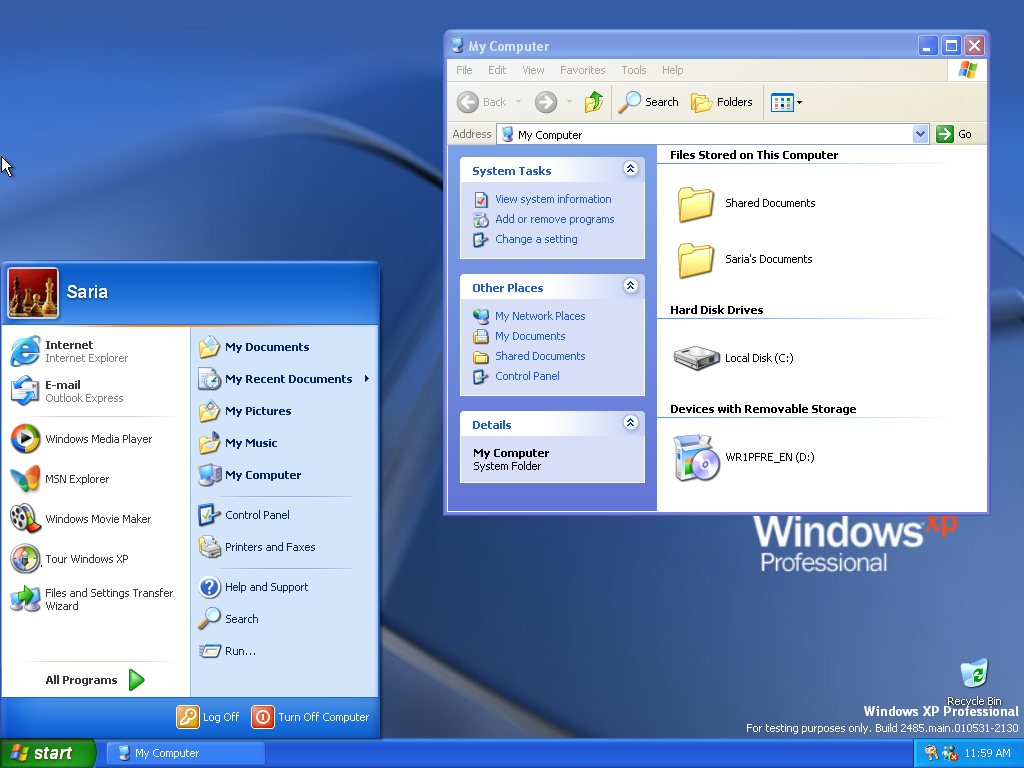Viewport: 1024px width, 768px height.
Task: Open Windows Media Player from Start menu
Action: tap(97, 439)
